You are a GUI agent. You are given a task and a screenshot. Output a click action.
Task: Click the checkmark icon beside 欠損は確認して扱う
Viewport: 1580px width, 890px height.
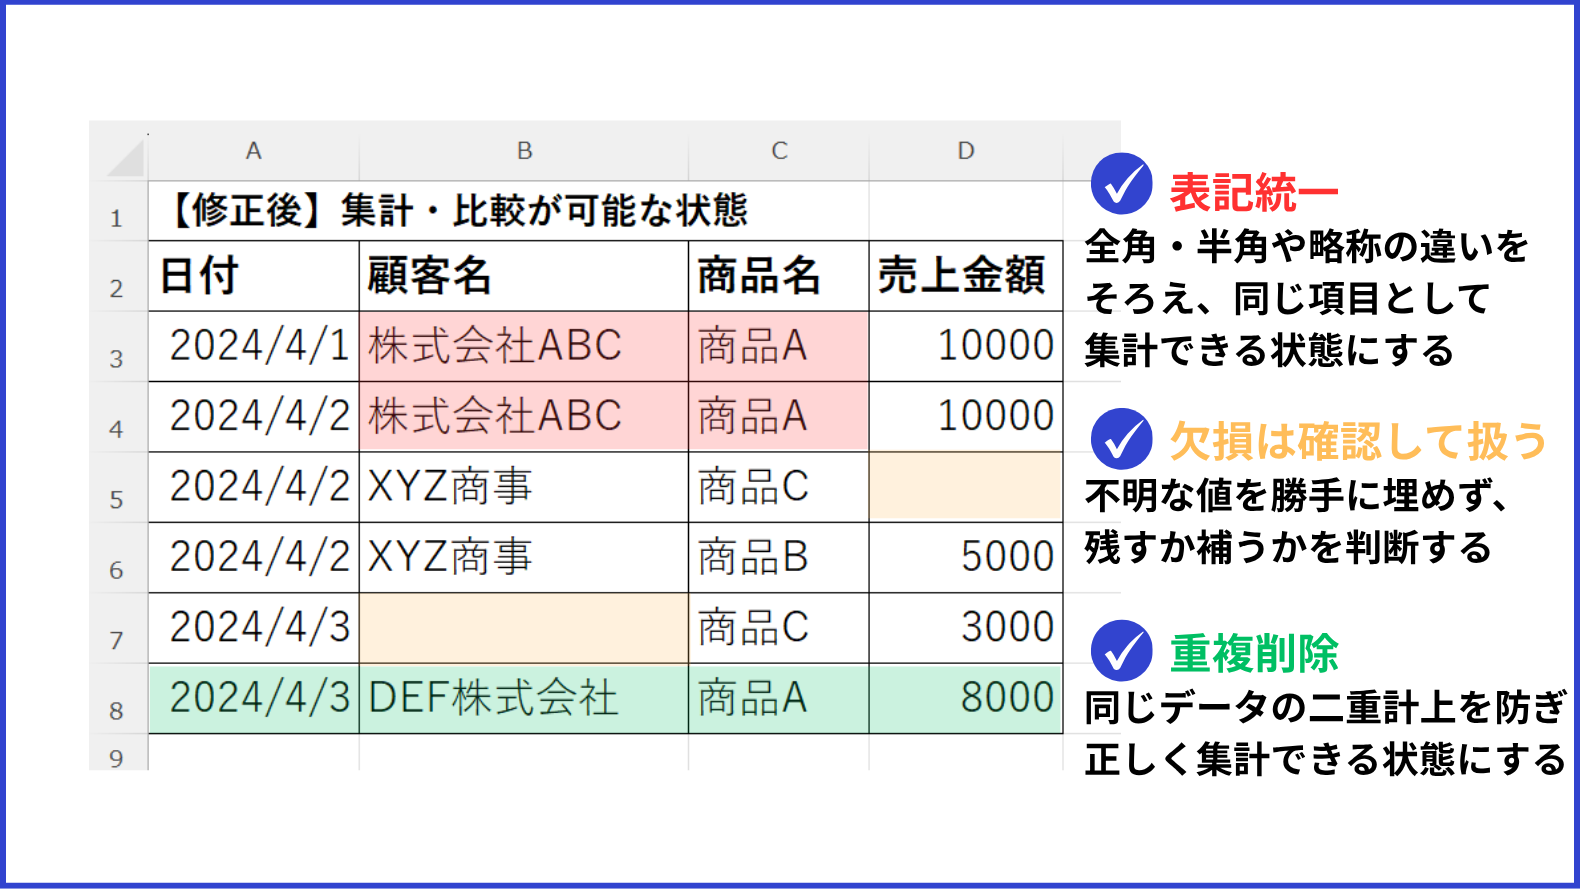pyautogui.click(x=1121, y=439)
